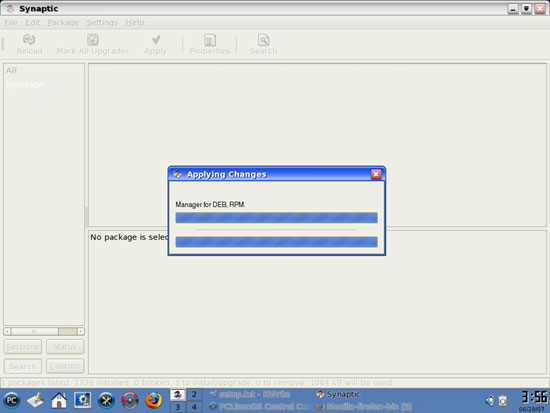Image resolution: width=550 pixels, height=413 pixels.
Task: Click the Mark All Upgrades icon
Action: (93, 39)
